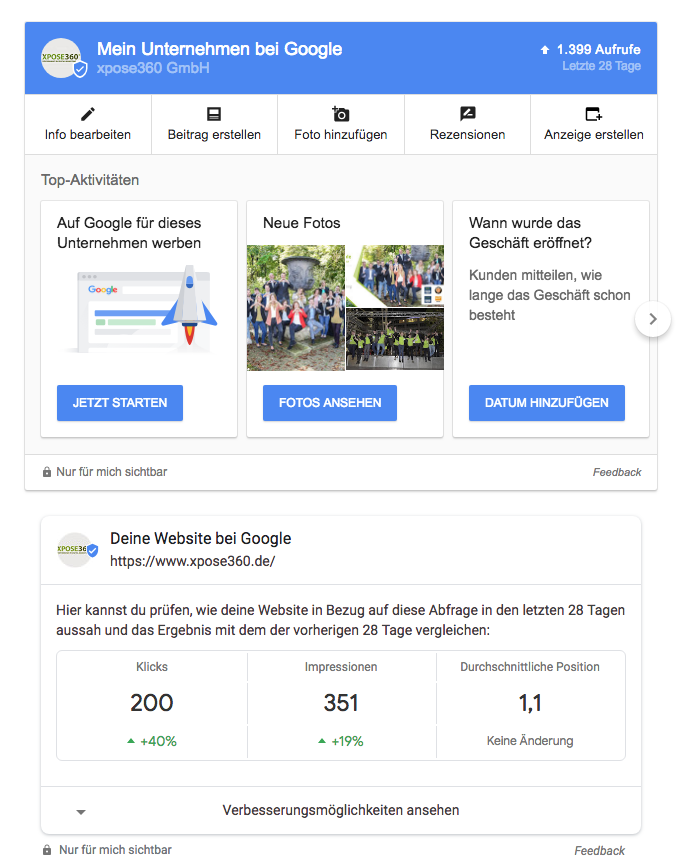The image size is (687, 862).
Task: Click Auf Google für dieses Unternehmen werben heading
Action: (129, 233)
